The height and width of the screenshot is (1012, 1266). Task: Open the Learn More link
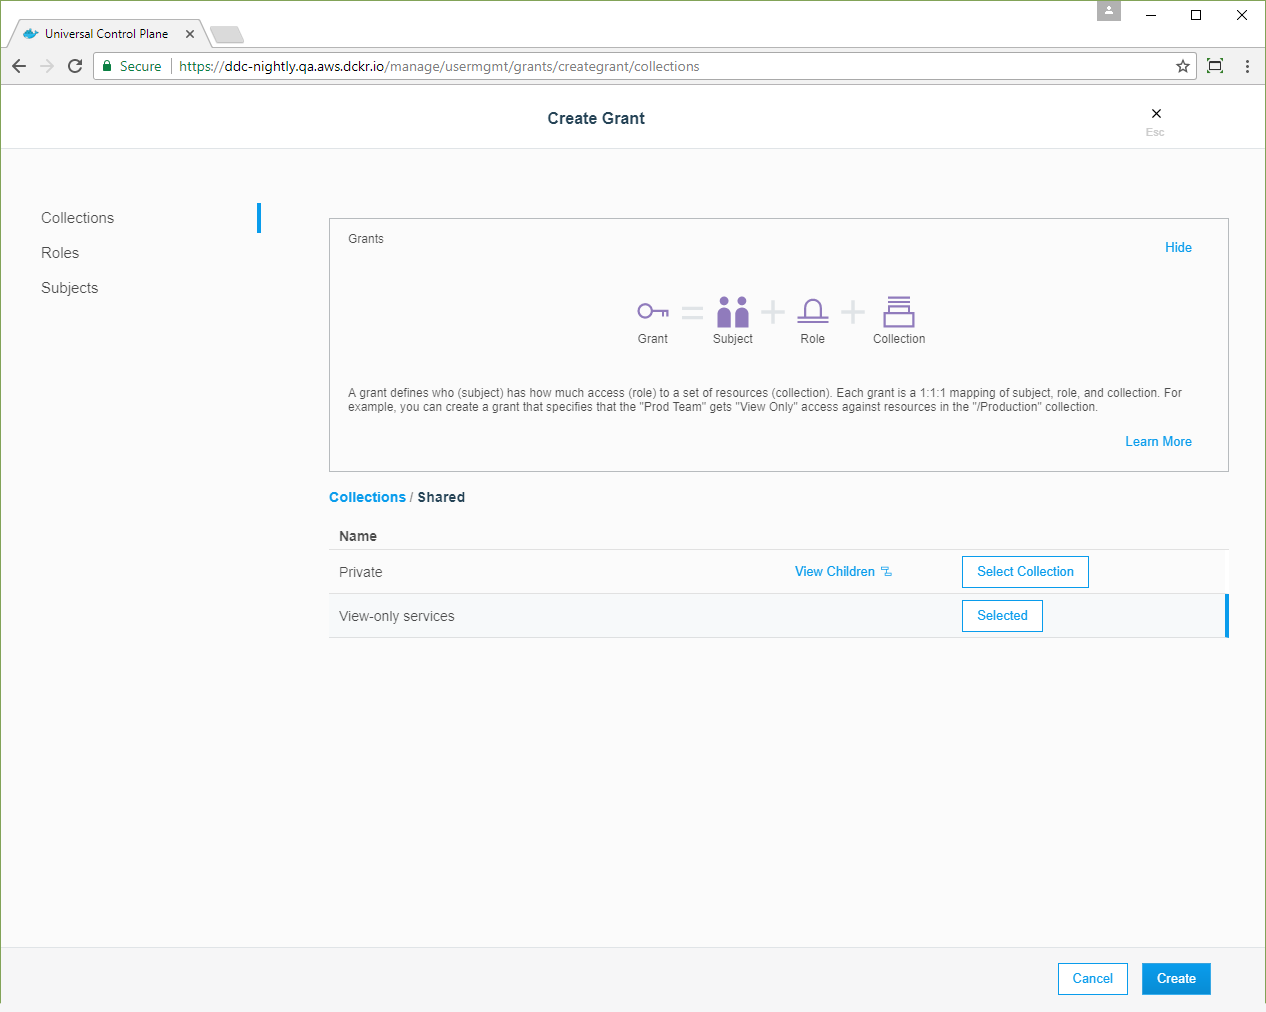[1158, 442]
